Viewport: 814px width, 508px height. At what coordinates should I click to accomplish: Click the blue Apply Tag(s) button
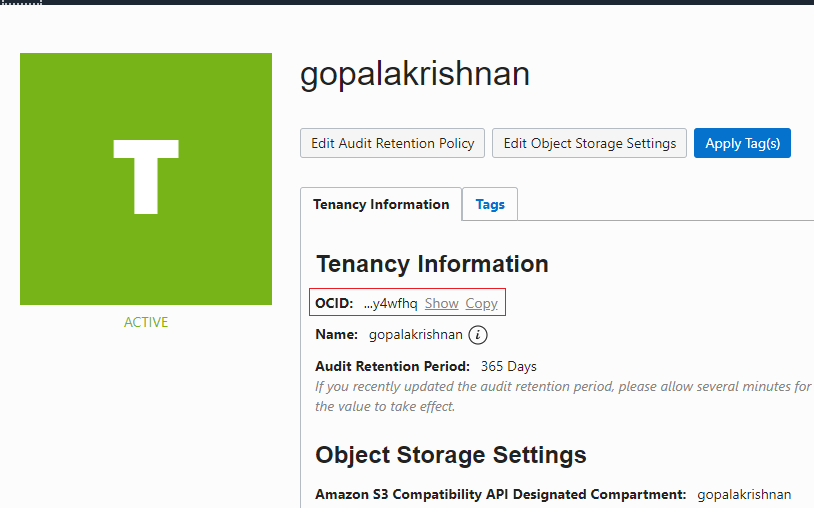[x=742, y=143]
